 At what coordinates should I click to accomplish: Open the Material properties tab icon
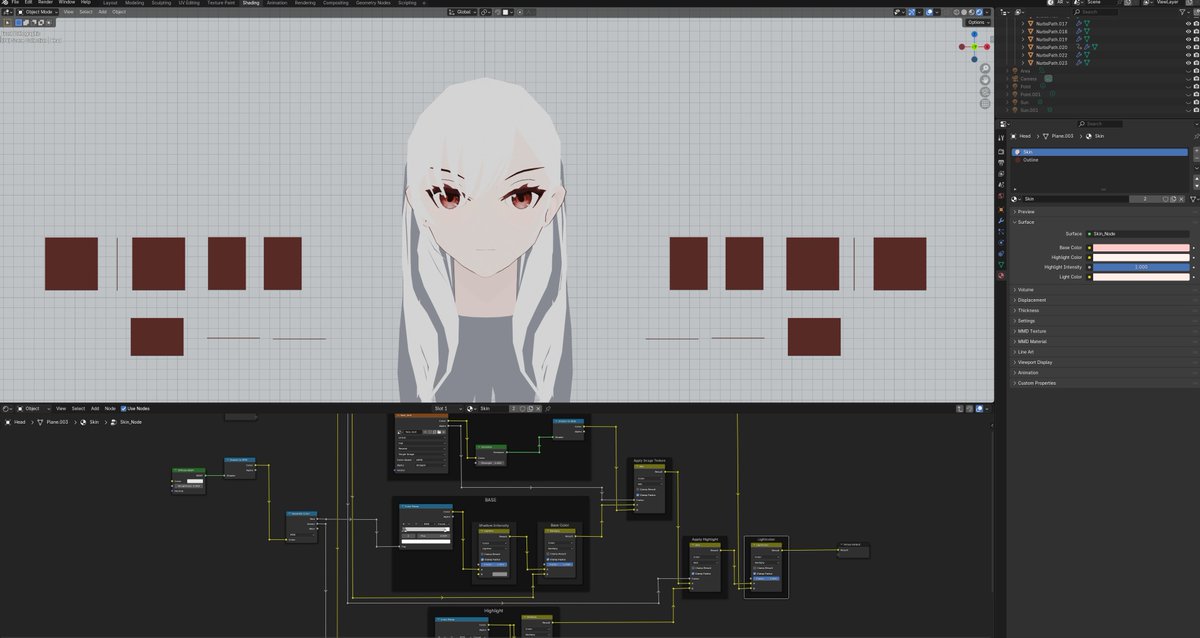click(x=1001, y=276)
